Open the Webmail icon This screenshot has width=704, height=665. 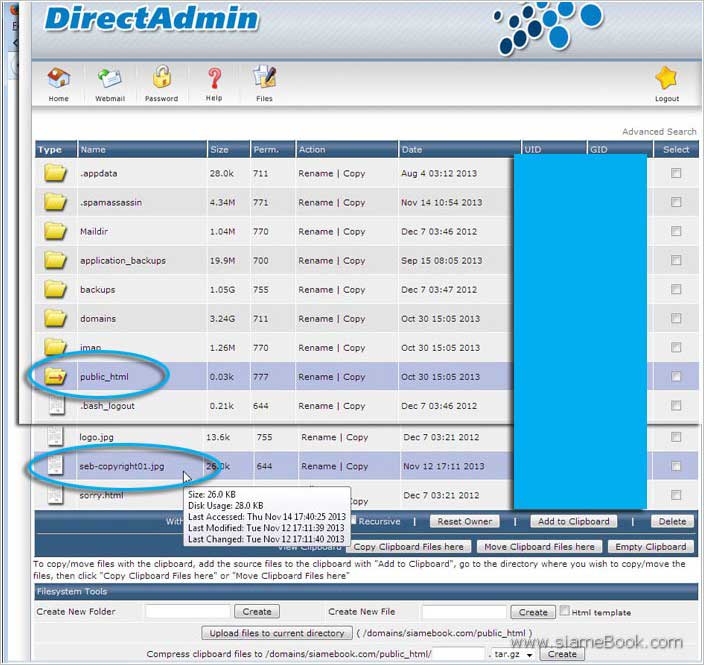(x=109, y=78)
